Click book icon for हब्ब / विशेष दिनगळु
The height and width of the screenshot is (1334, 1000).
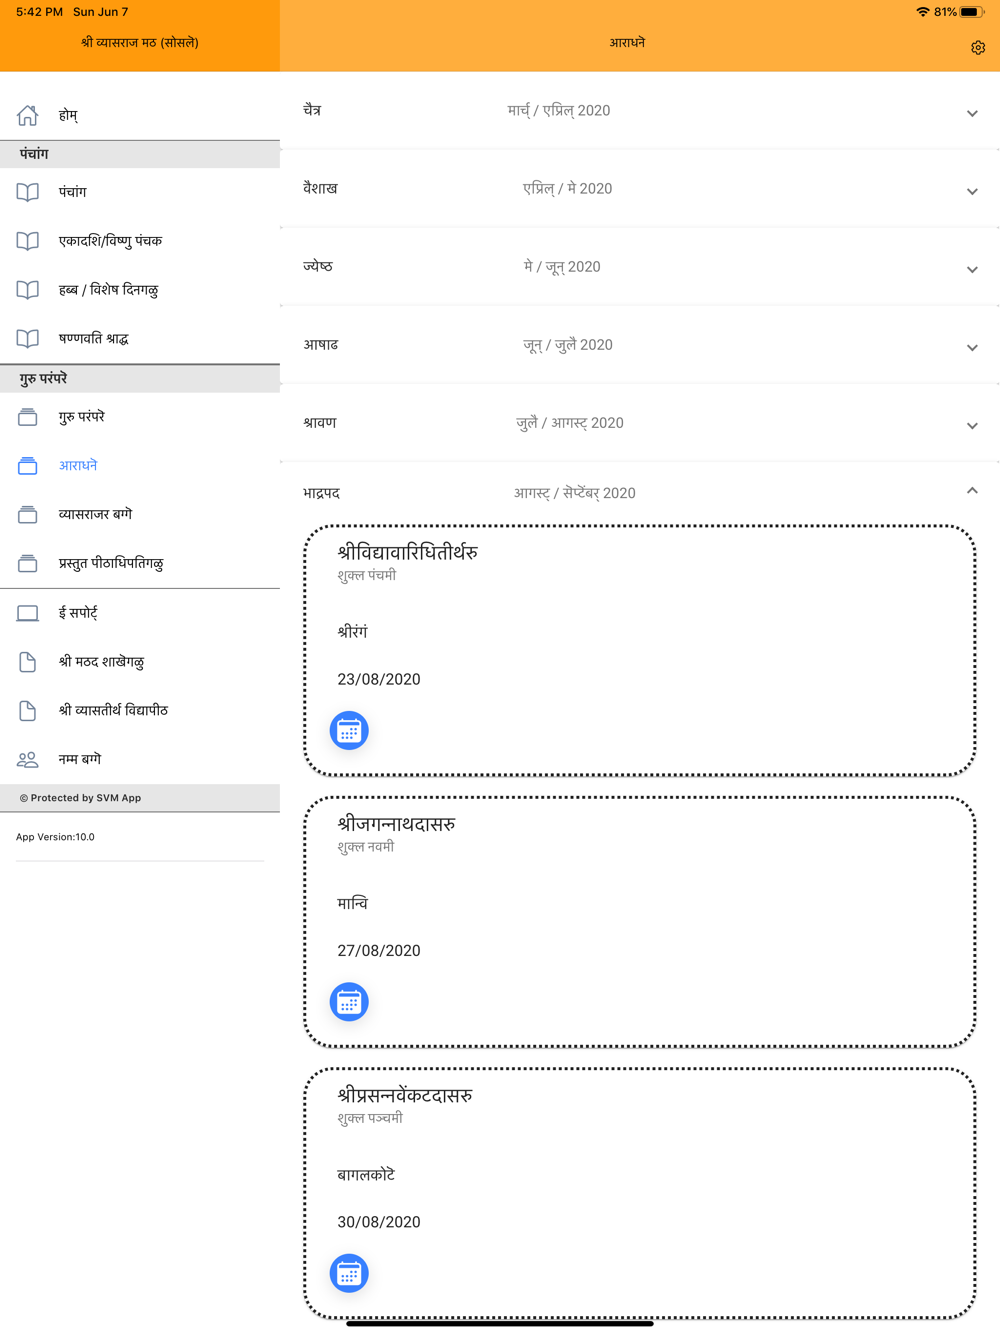28,290
